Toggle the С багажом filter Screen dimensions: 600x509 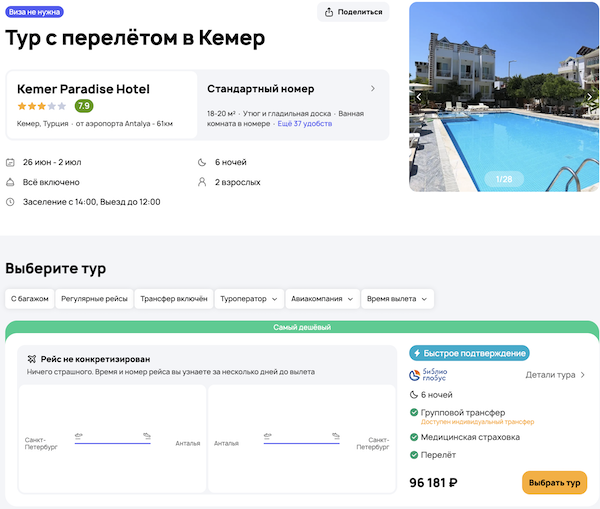(29, 298)
